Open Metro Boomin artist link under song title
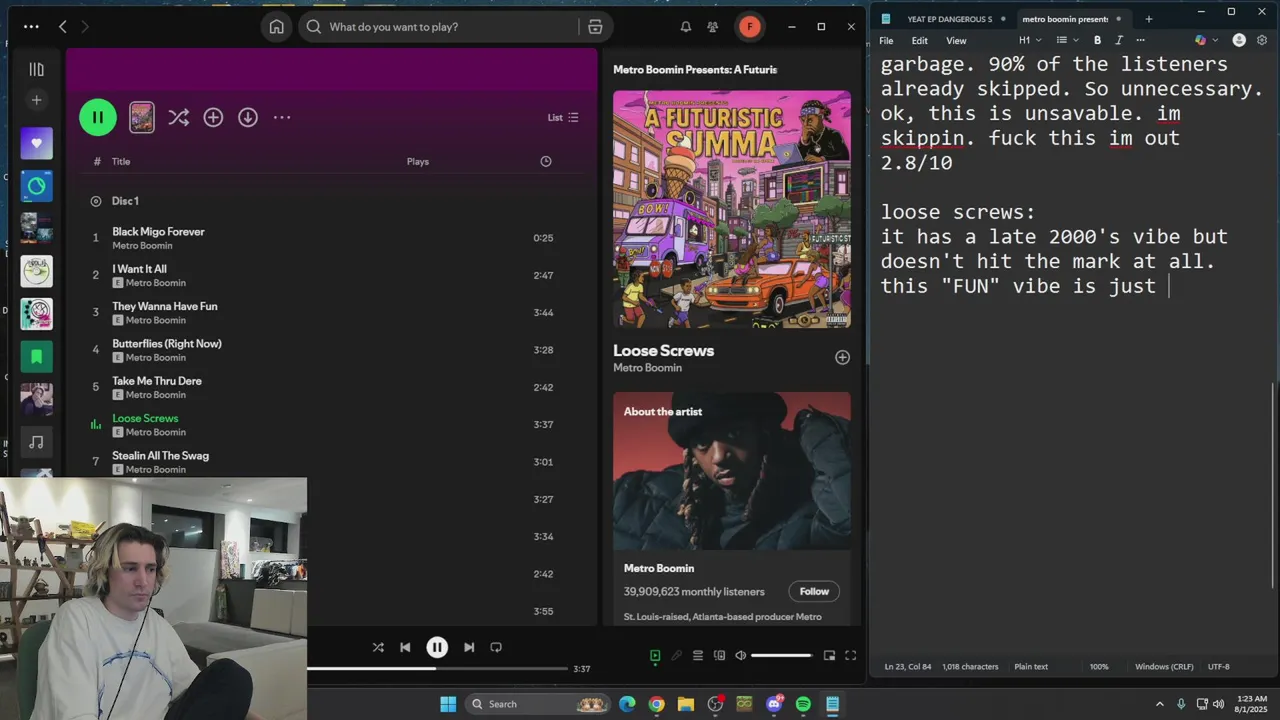 click(648, 368)
